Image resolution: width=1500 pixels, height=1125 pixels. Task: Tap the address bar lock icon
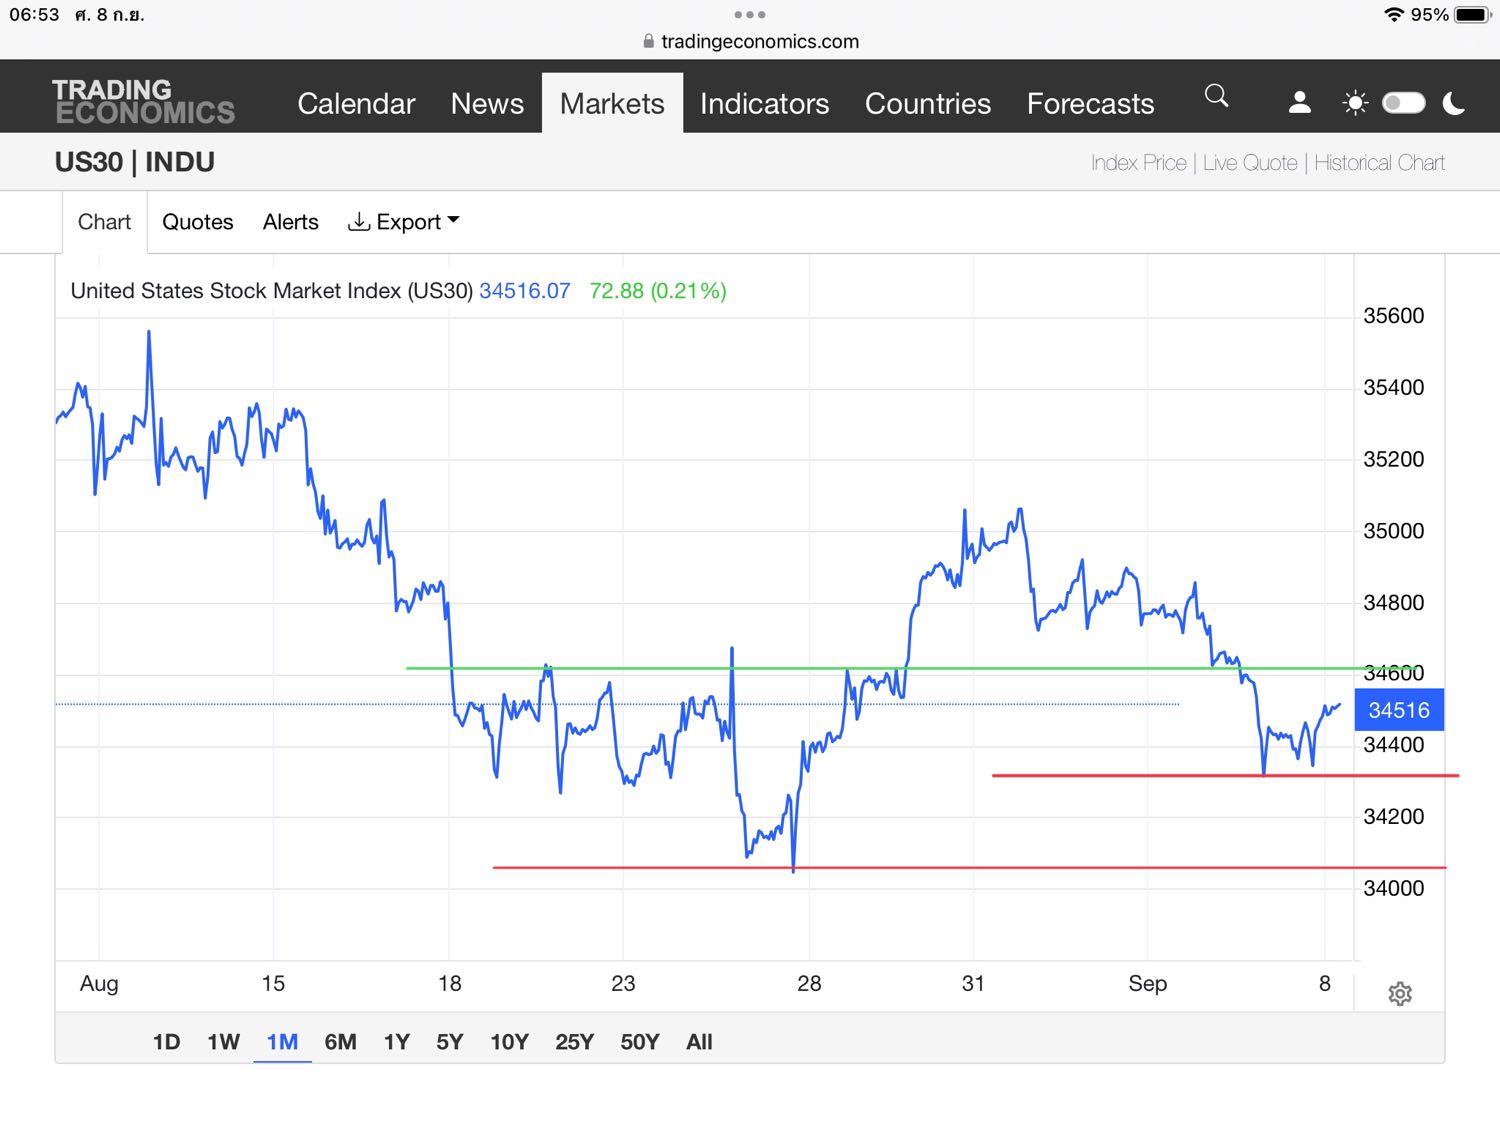pyautogui.click(x=648, y=41)
